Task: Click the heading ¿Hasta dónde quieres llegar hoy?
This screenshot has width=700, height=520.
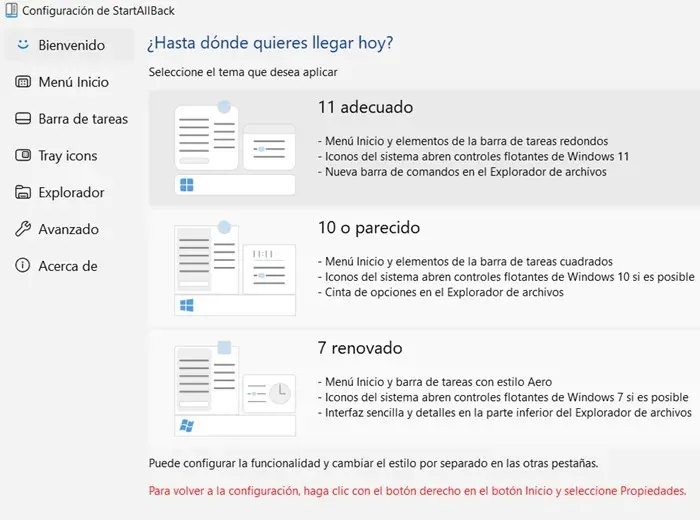Action: [270, 43]
